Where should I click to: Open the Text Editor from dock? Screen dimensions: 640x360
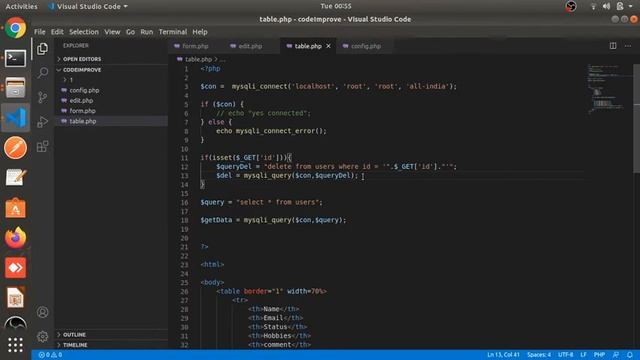coord(16,178)
